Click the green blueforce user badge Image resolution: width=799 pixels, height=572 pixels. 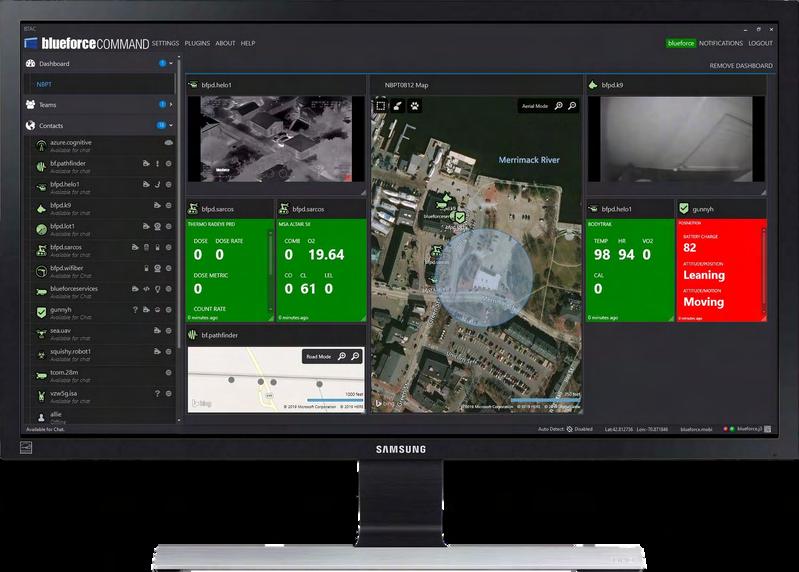click(x=681, y=43)
